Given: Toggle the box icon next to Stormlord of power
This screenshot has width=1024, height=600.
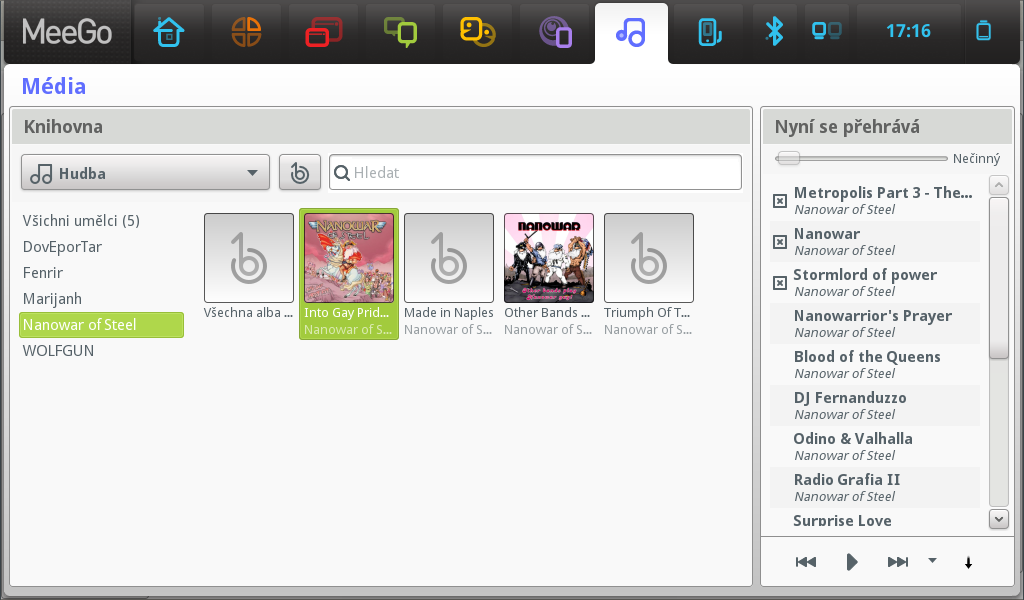Looking at the screenshot, I should pyautogui.click(x=780, y=283).
